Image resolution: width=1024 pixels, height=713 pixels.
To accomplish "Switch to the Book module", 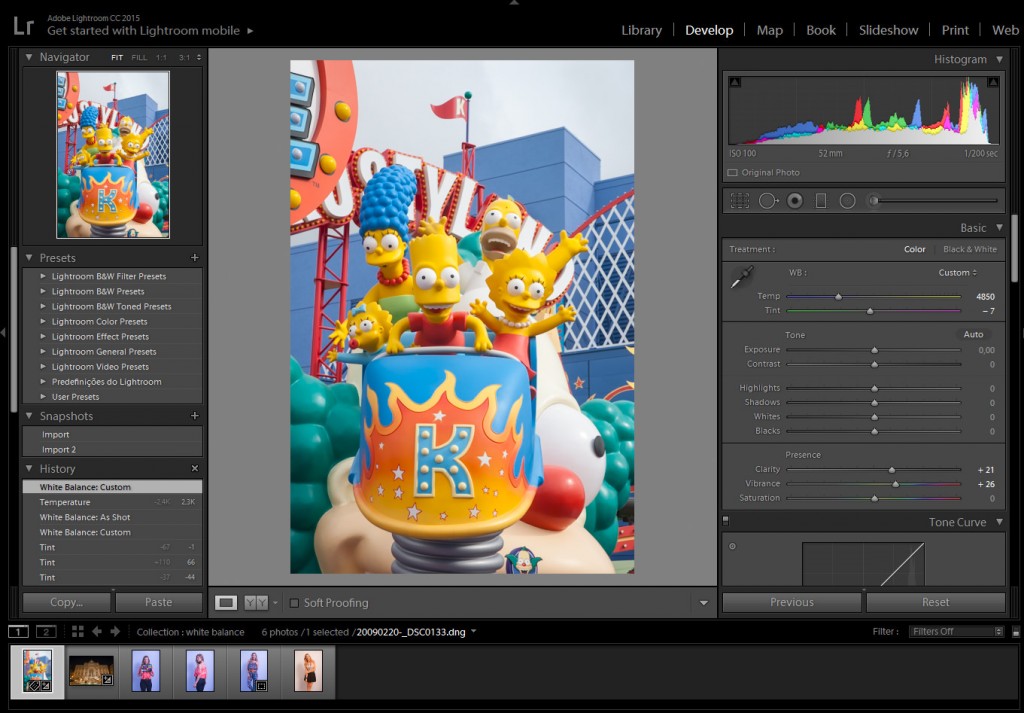I will click(x=821, y=30).
